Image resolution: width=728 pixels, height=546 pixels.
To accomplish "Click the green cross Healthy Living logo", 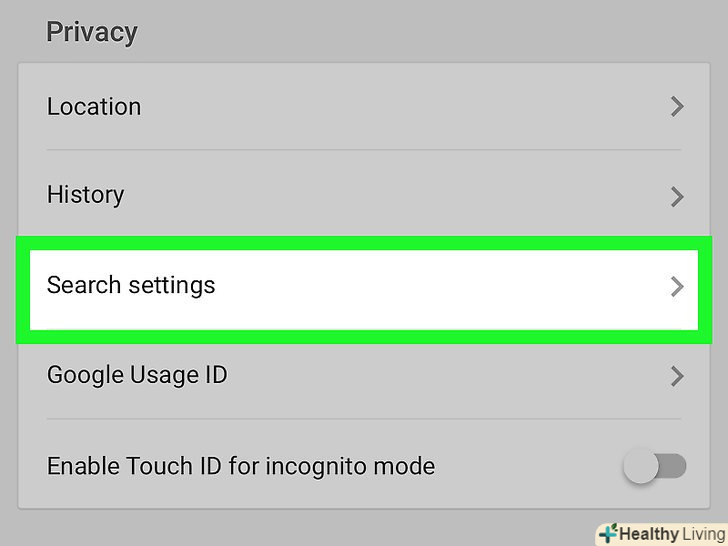I will 608,534.
